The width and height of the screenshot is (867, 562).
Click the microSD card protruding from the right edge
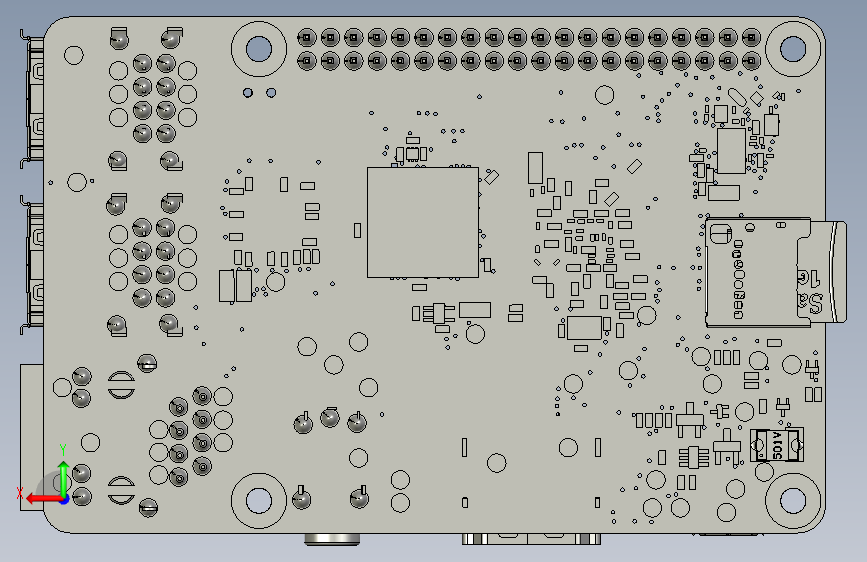pyautogui.click(x=822, y=272)
